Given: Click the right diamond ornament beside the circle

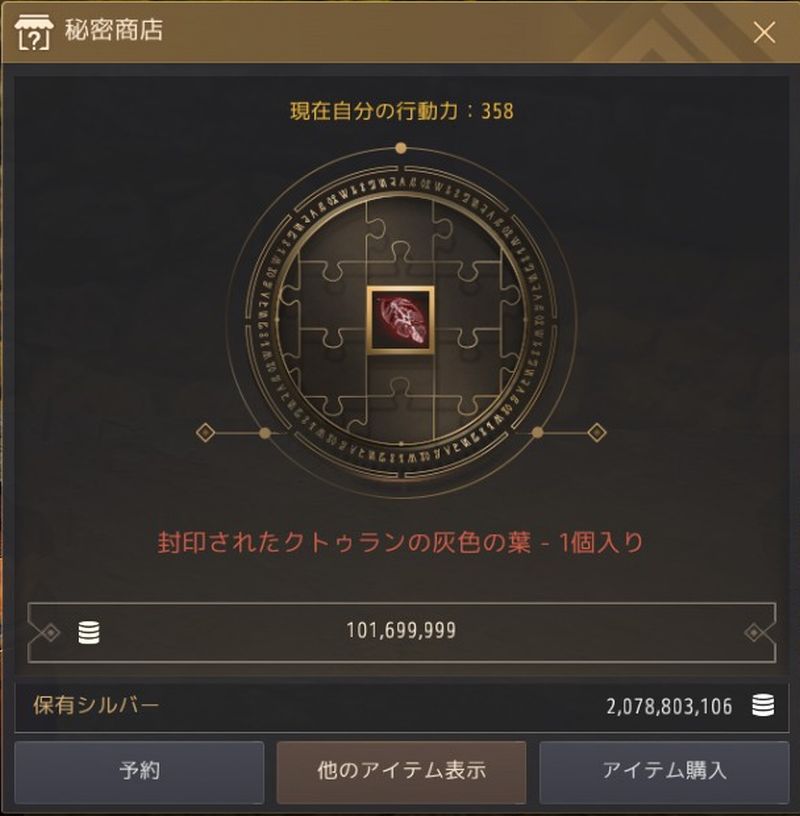Looking at the screenshot, I should pos(596,432).
